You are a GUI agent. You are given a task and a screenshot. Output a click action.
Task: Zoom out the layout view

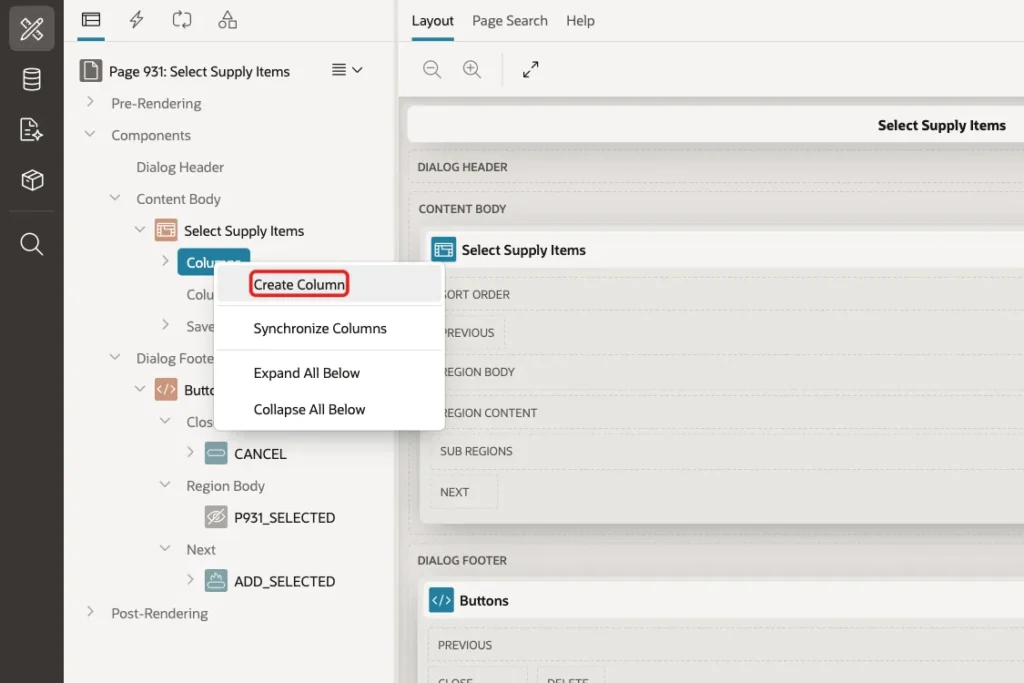pos(432,69)
